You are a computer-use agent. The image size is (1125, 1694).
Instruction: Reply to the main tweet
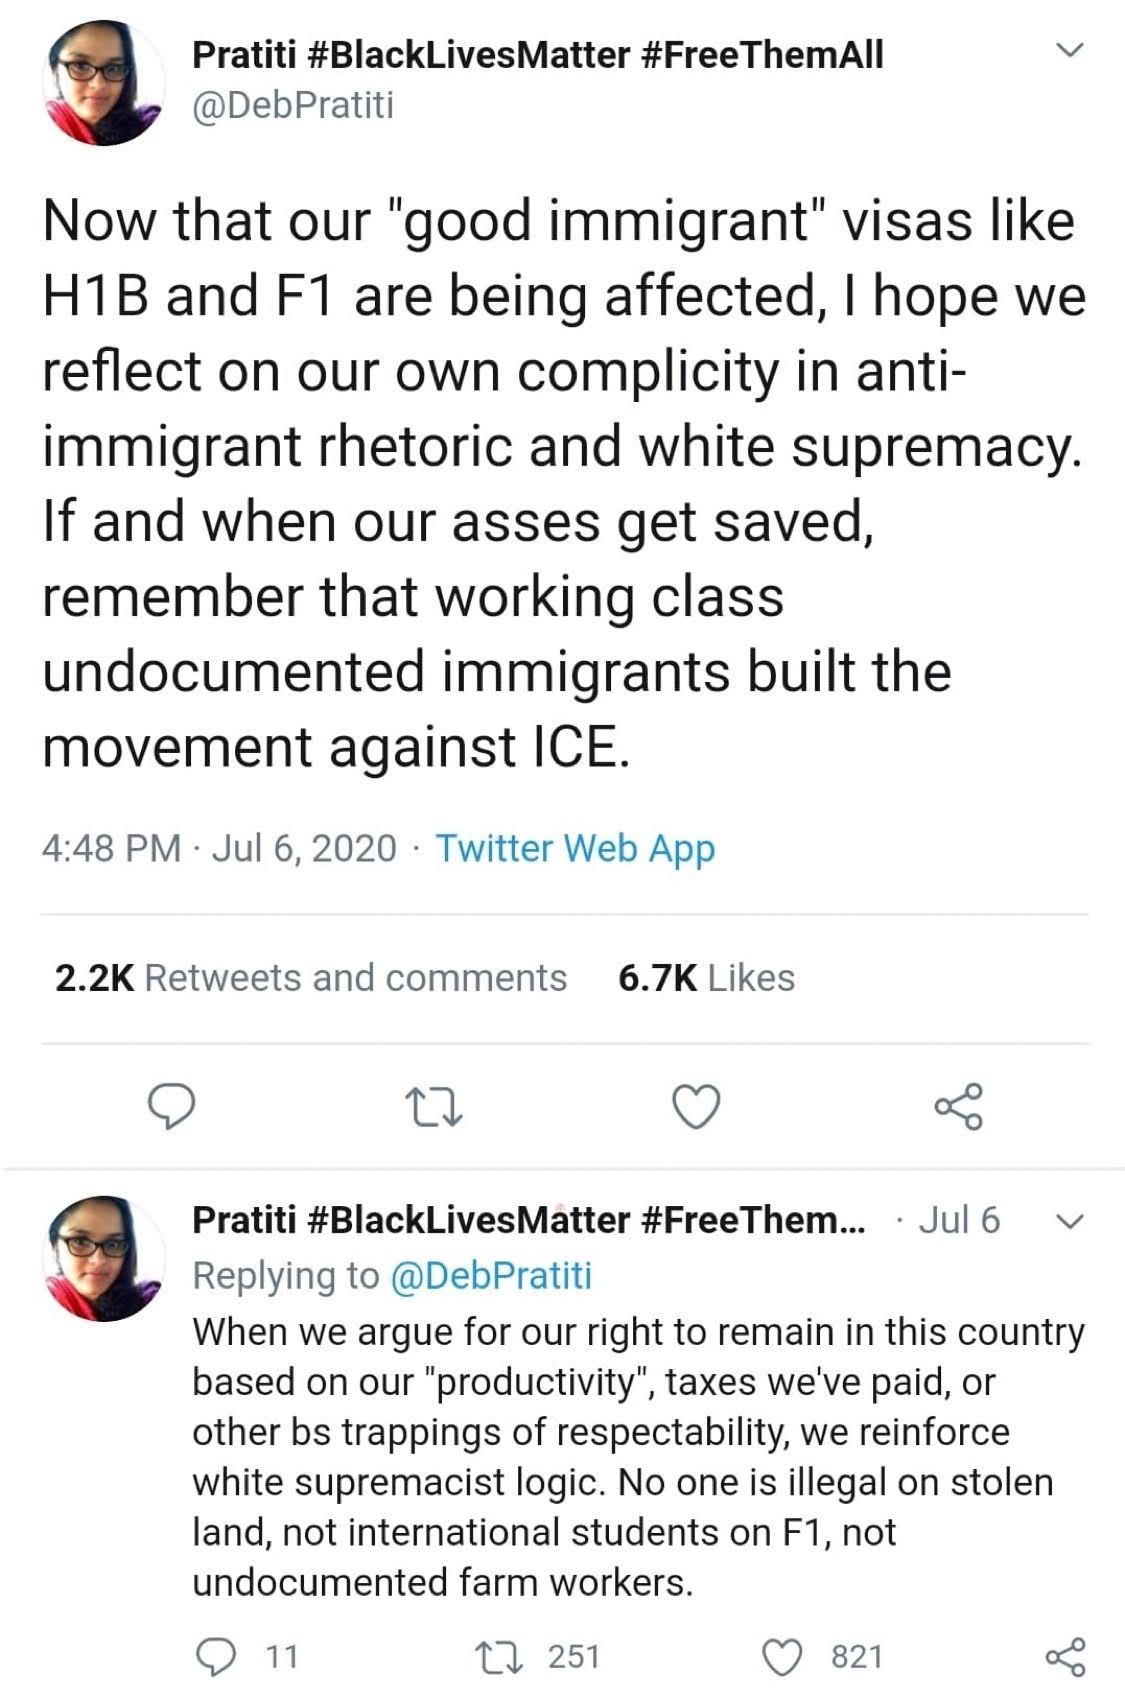tap(171, 1107)
